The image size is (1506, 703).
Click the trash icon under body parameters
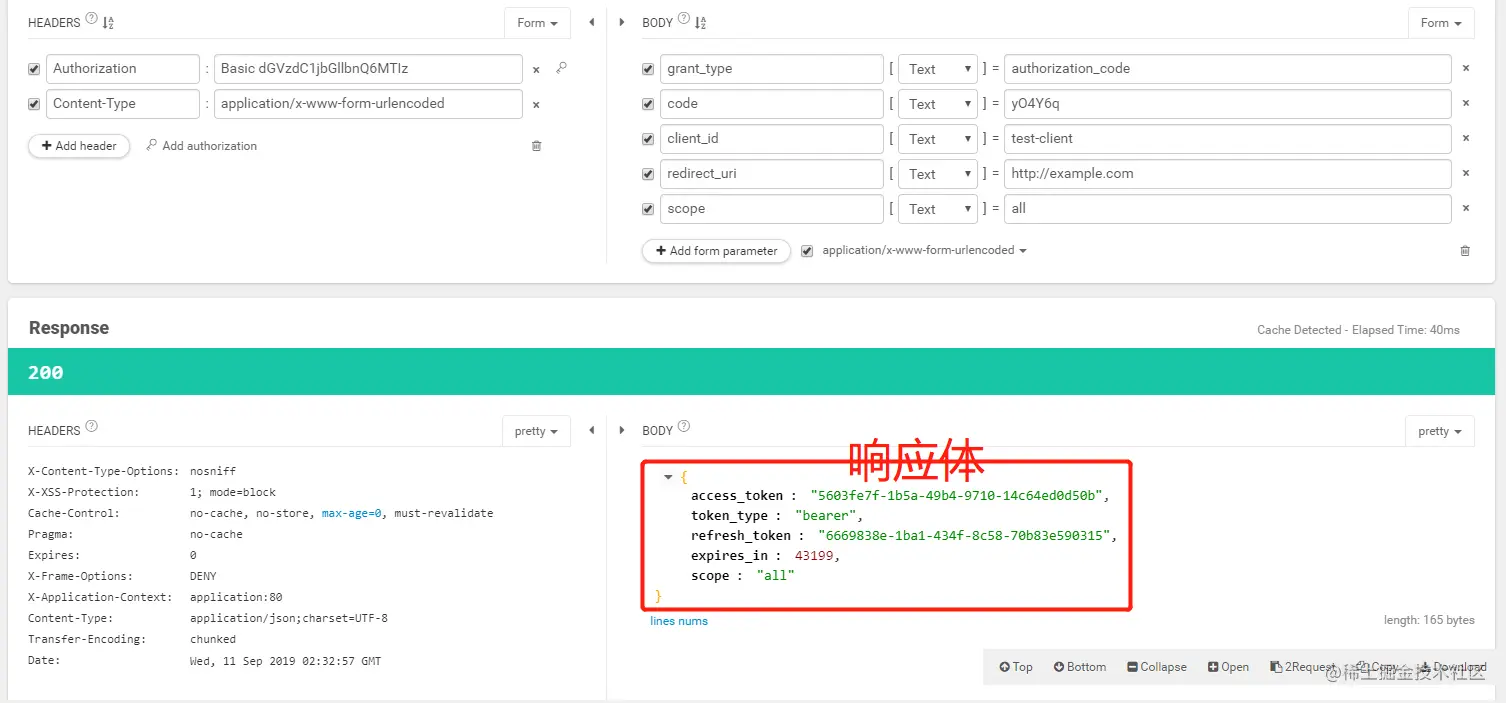click(1465, 251)
